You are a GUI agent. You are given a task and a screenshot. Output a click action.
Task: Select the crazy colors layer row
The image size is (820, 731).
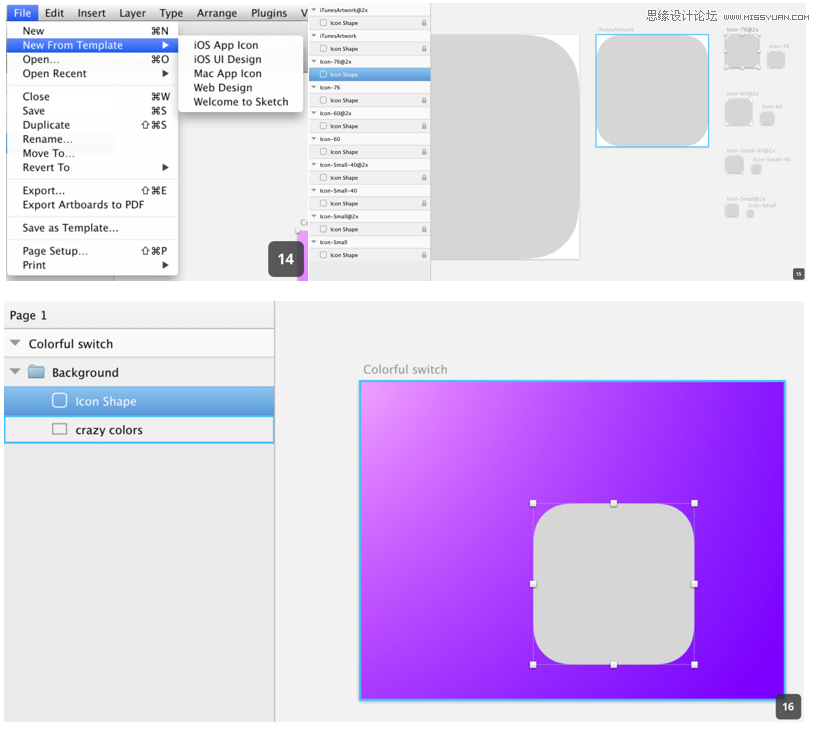(x=139, y=429)
